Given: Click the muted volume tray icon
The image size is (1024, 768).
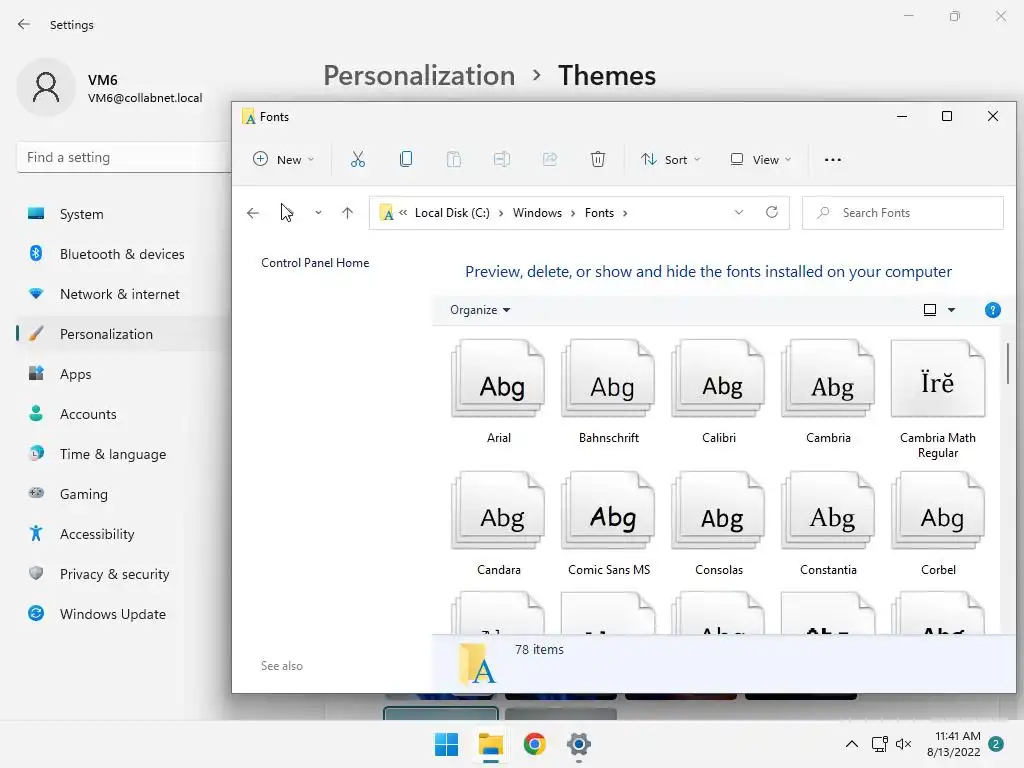Looking at the screenshot, I should coord(903,744).
